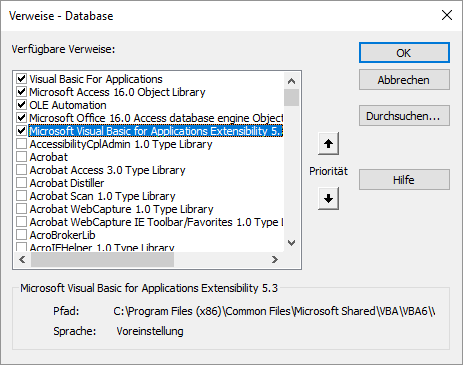Select 'AccessibilityCplAdmin 1.0 Type Library' row
This screenshot has width=463, height=365.
click(x=121, y=144)
